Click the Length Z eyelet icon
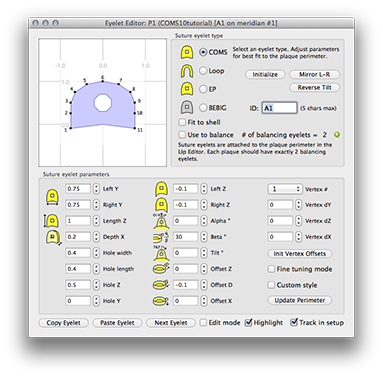This screenshot has width=383, height=377. point(51,221)
